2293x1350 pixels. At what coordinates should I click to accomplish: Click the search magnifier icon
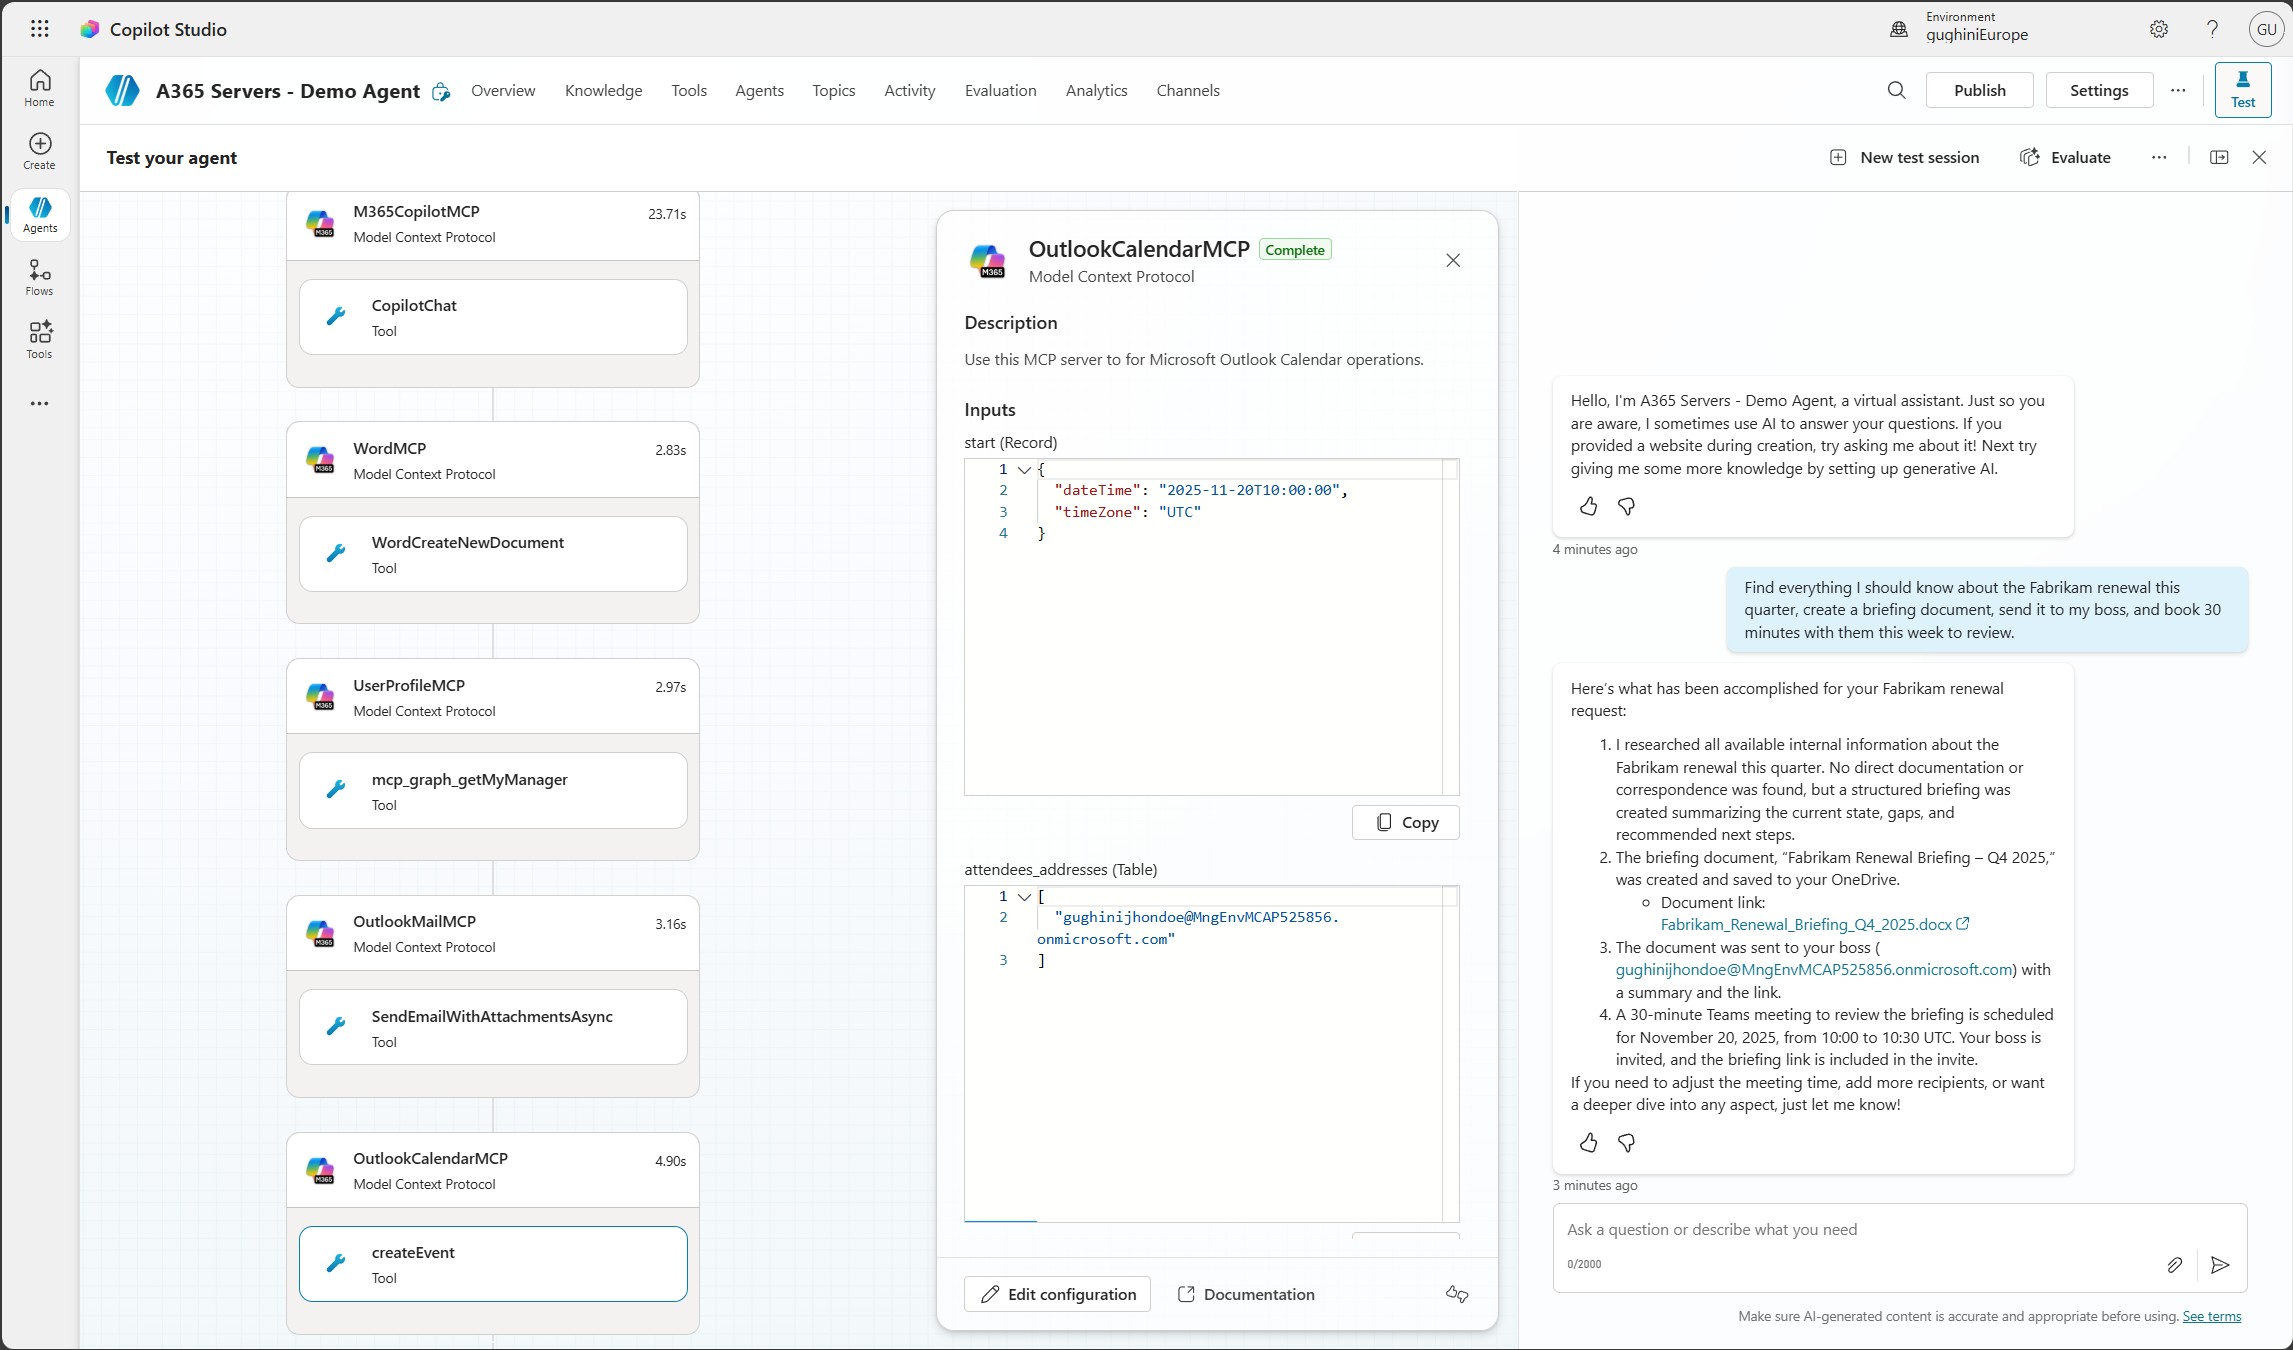coord(1896,90)
